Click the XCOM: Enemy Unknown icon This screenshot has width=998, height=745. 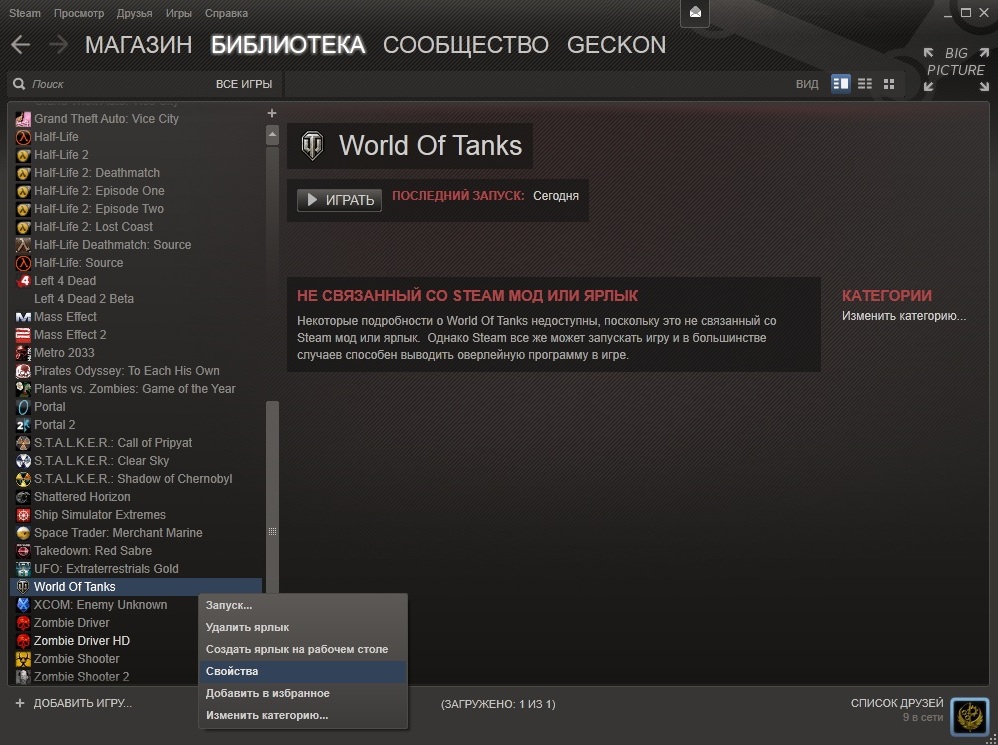click(23, 605)
